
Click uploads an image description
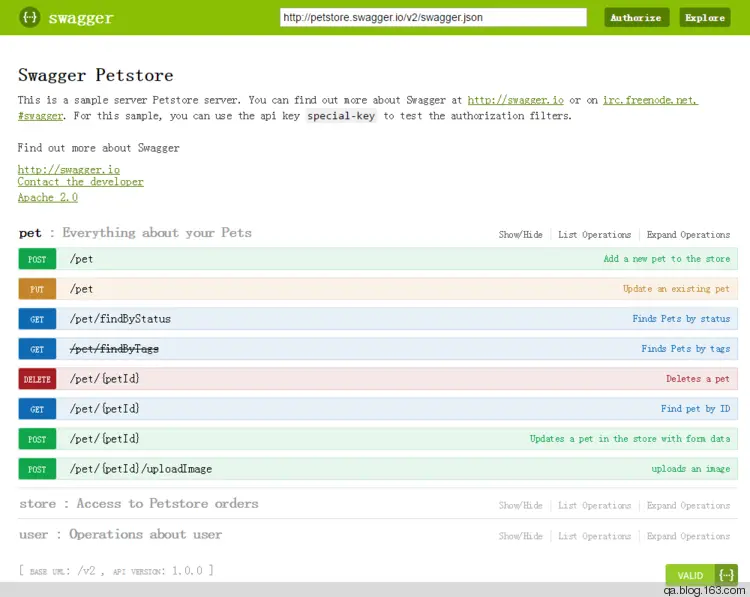691,469
